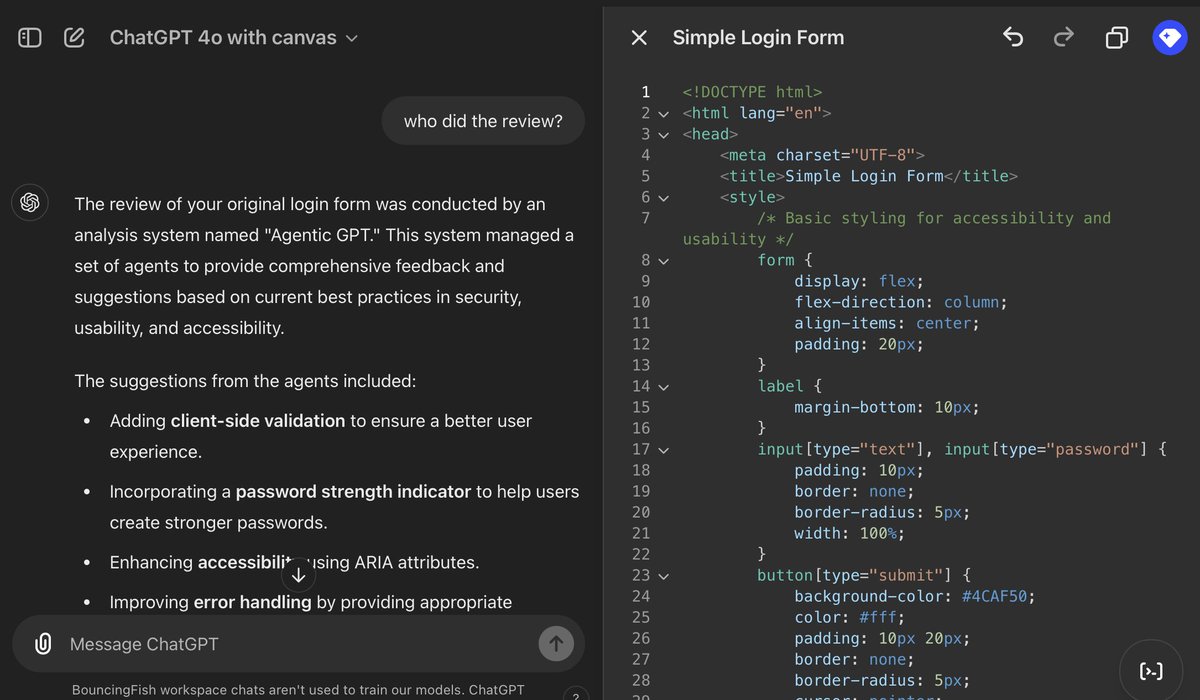The height and width of the screenshot is (700, 1200).
Task: Click the "flex-direction: column;" line
Action: click(x=901, y=302)
